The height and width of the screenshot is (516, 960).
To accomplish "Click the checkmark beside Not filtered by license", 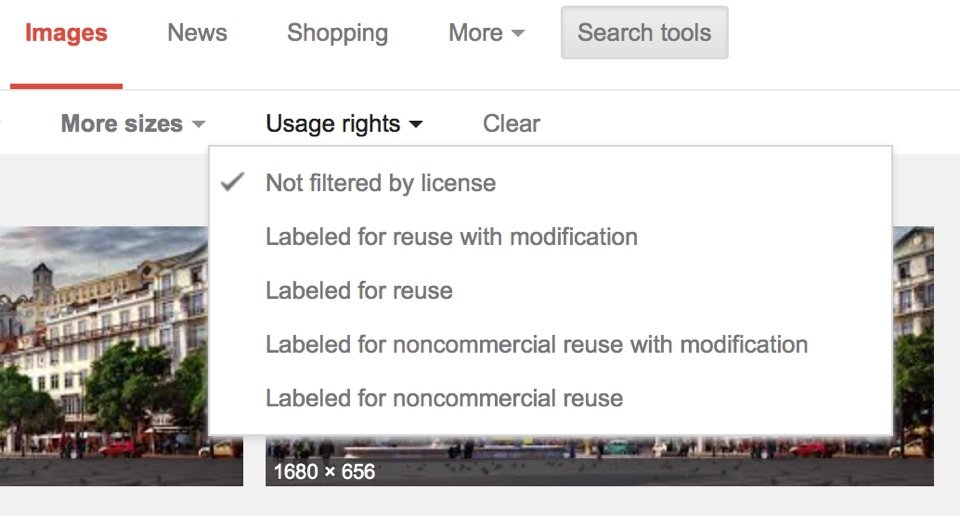I will [x=233, y=182].
